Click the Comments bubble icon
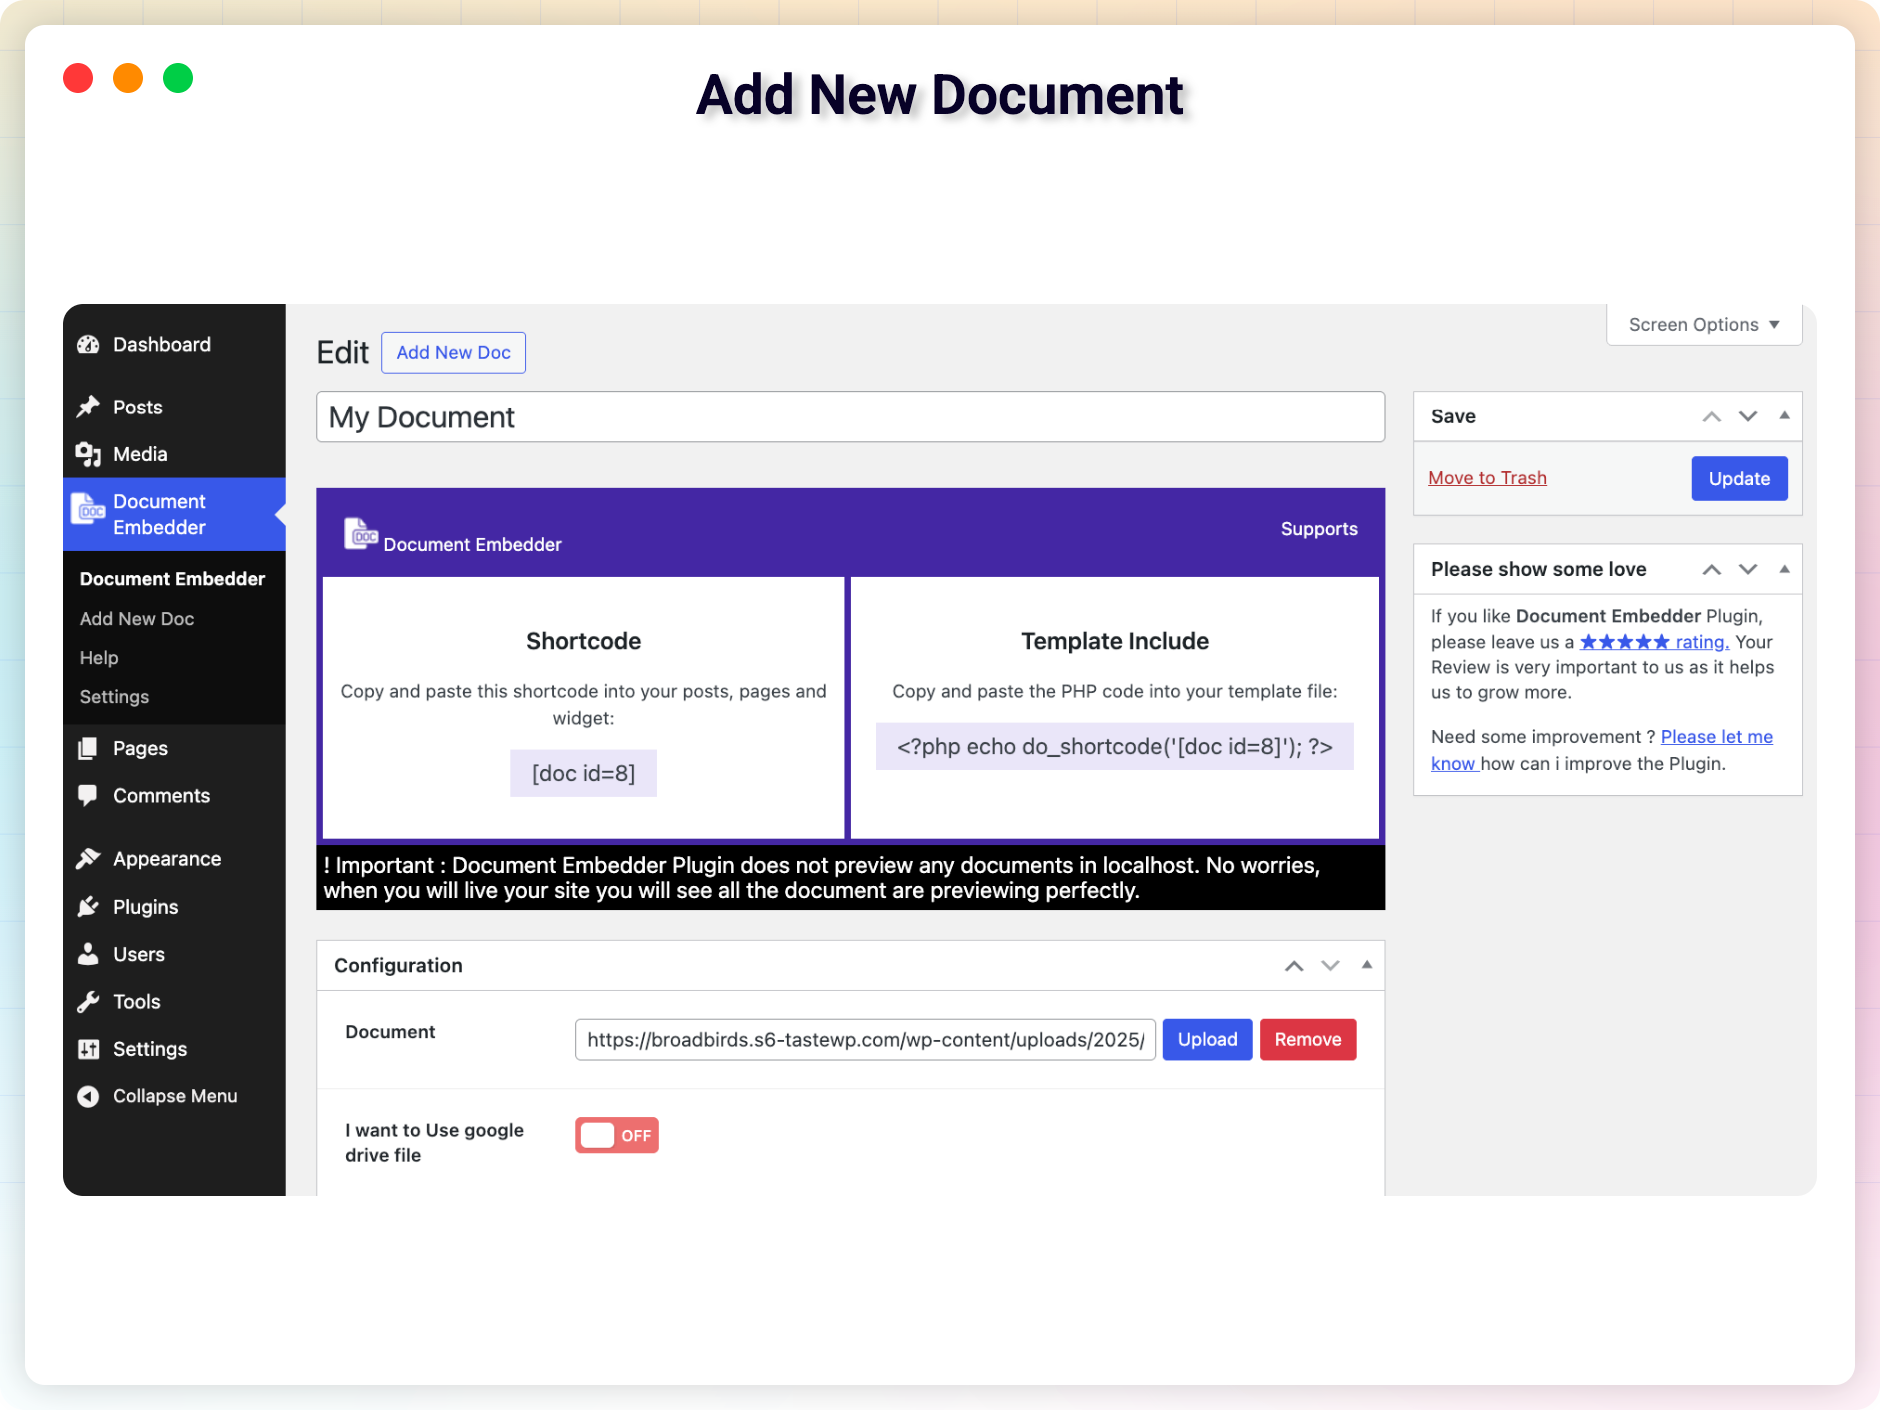 click(88, 796)
